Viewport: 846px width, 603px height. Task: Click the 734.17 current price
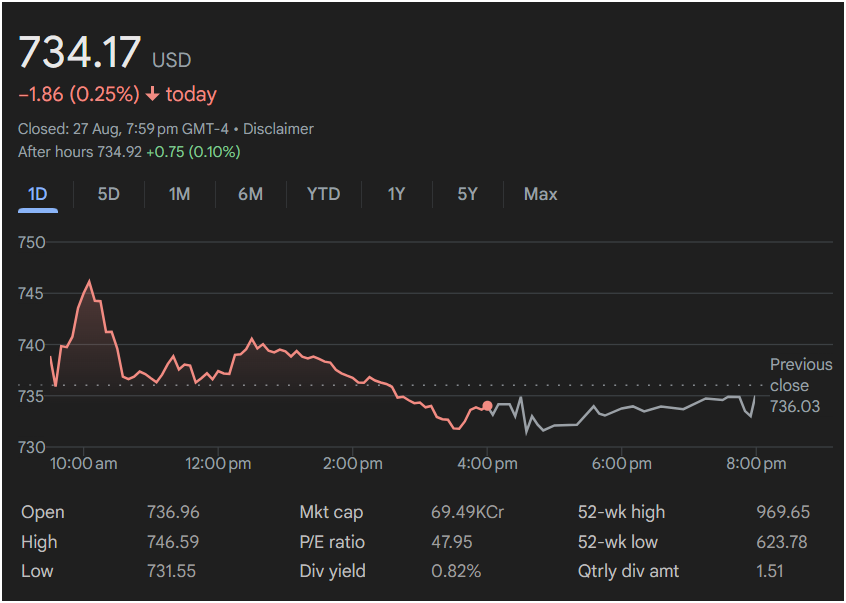point(80,52)
